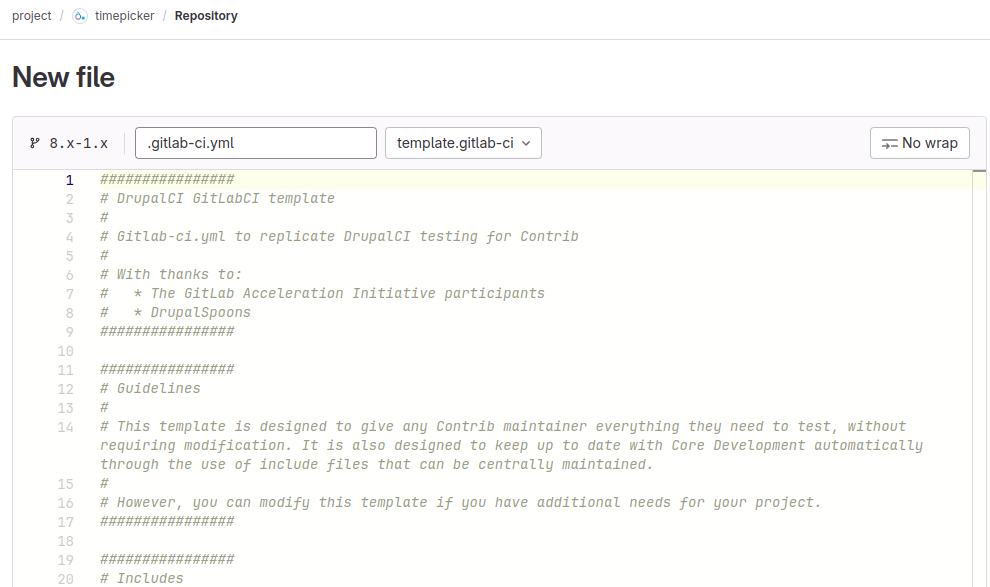Open the project breadcrumb link
This screenshot has width=990, height=587.
[32, 16]
